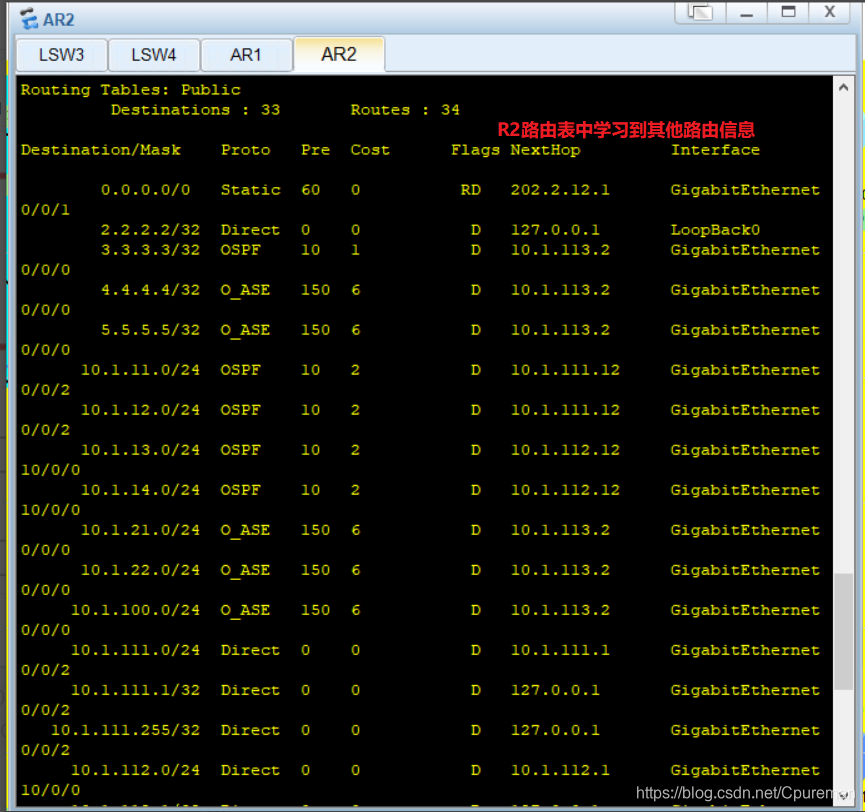865x812 pixels.
Task: Click the 10.1.14.0/24 route entry
Action: [x=141, y=490]
